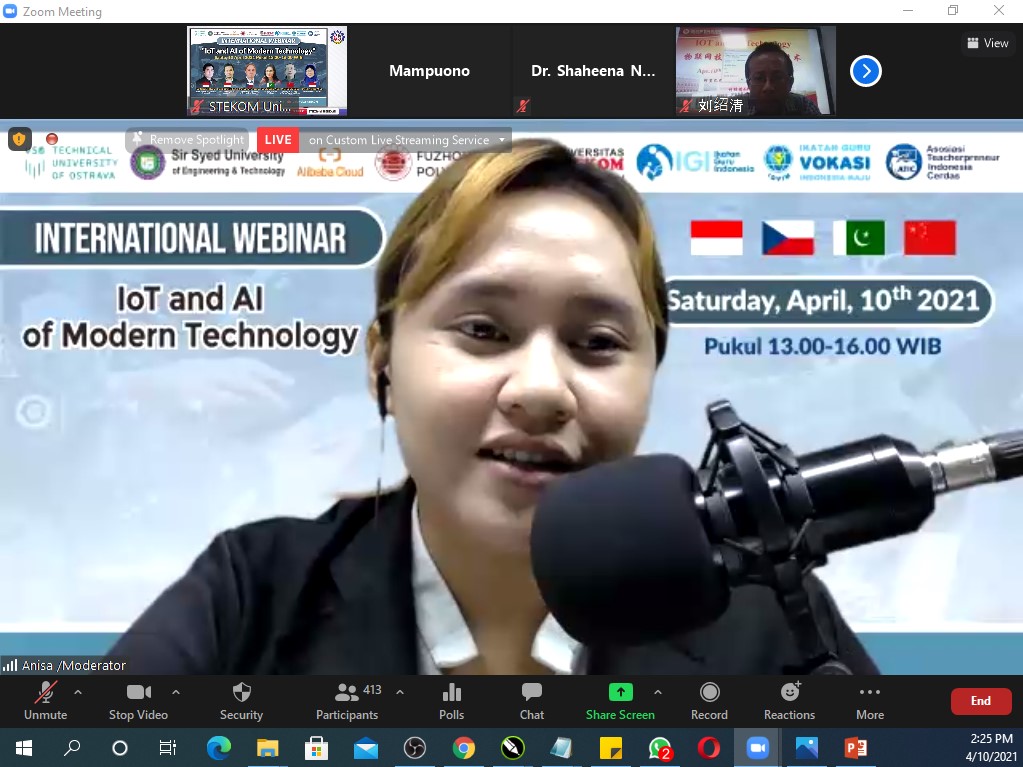The height and width of the screenshot is (767, 1023).
Task: Toggle meeting Record
Action: [709, 701]
